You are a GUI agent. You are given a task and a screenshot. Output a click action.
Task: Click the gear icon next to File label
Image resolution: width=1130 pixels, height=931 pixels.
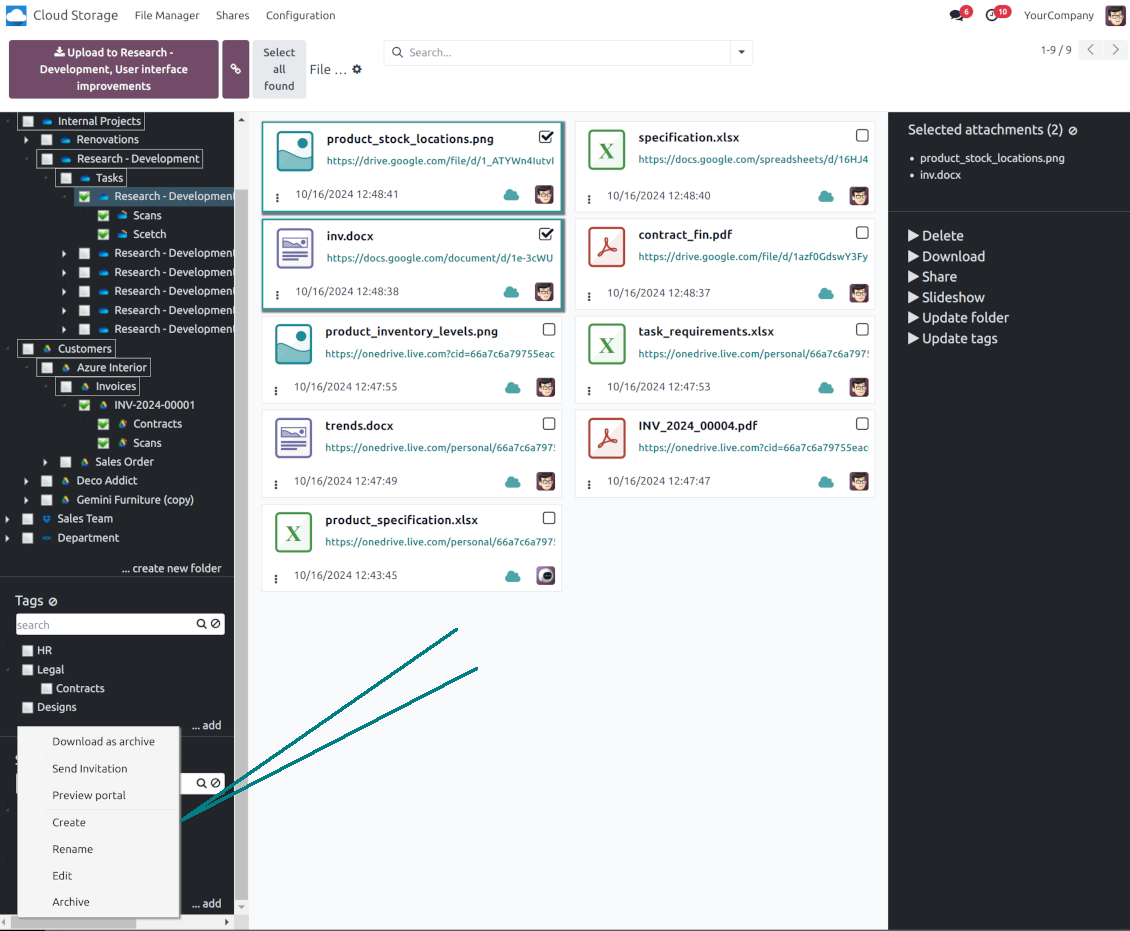point(357,70)
